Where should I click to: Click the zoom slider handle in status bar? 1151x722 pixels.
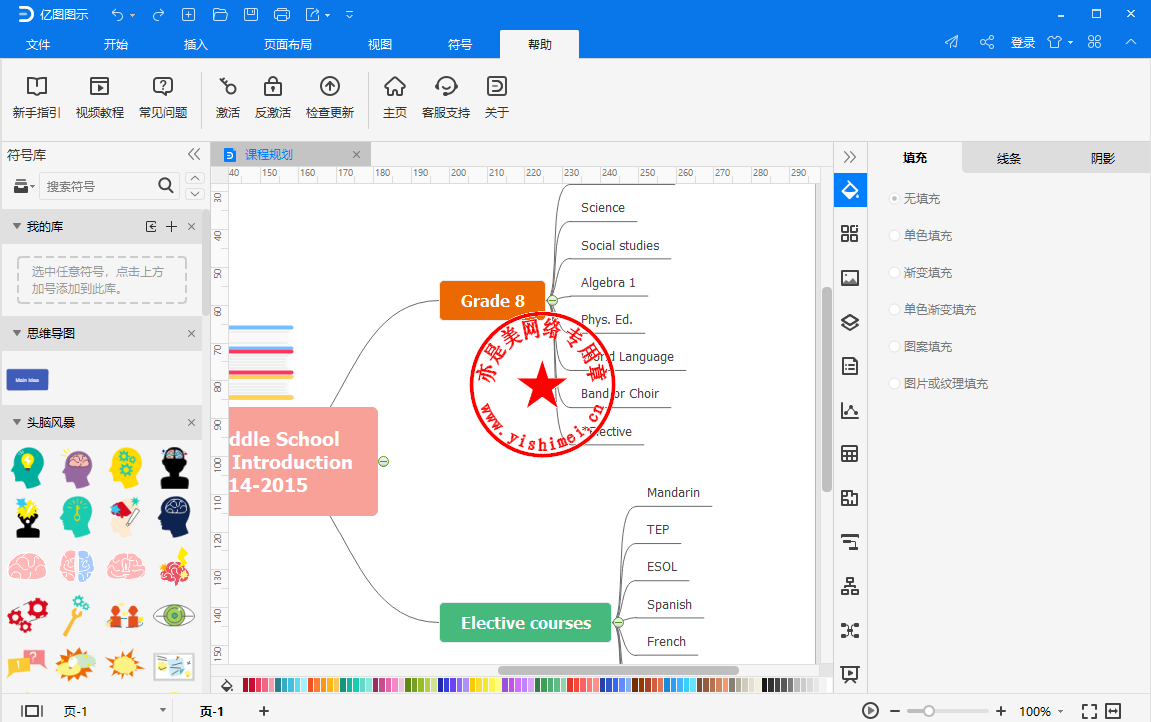coord(929,711)
